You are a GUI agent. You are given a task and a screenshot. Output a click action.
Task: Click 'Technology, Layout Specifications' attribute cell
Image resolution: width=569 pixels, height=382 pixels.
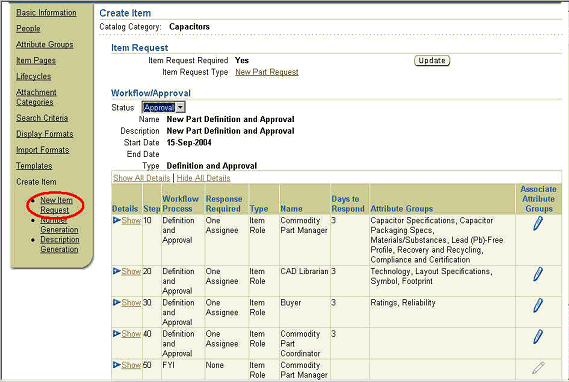pos(431,276)
